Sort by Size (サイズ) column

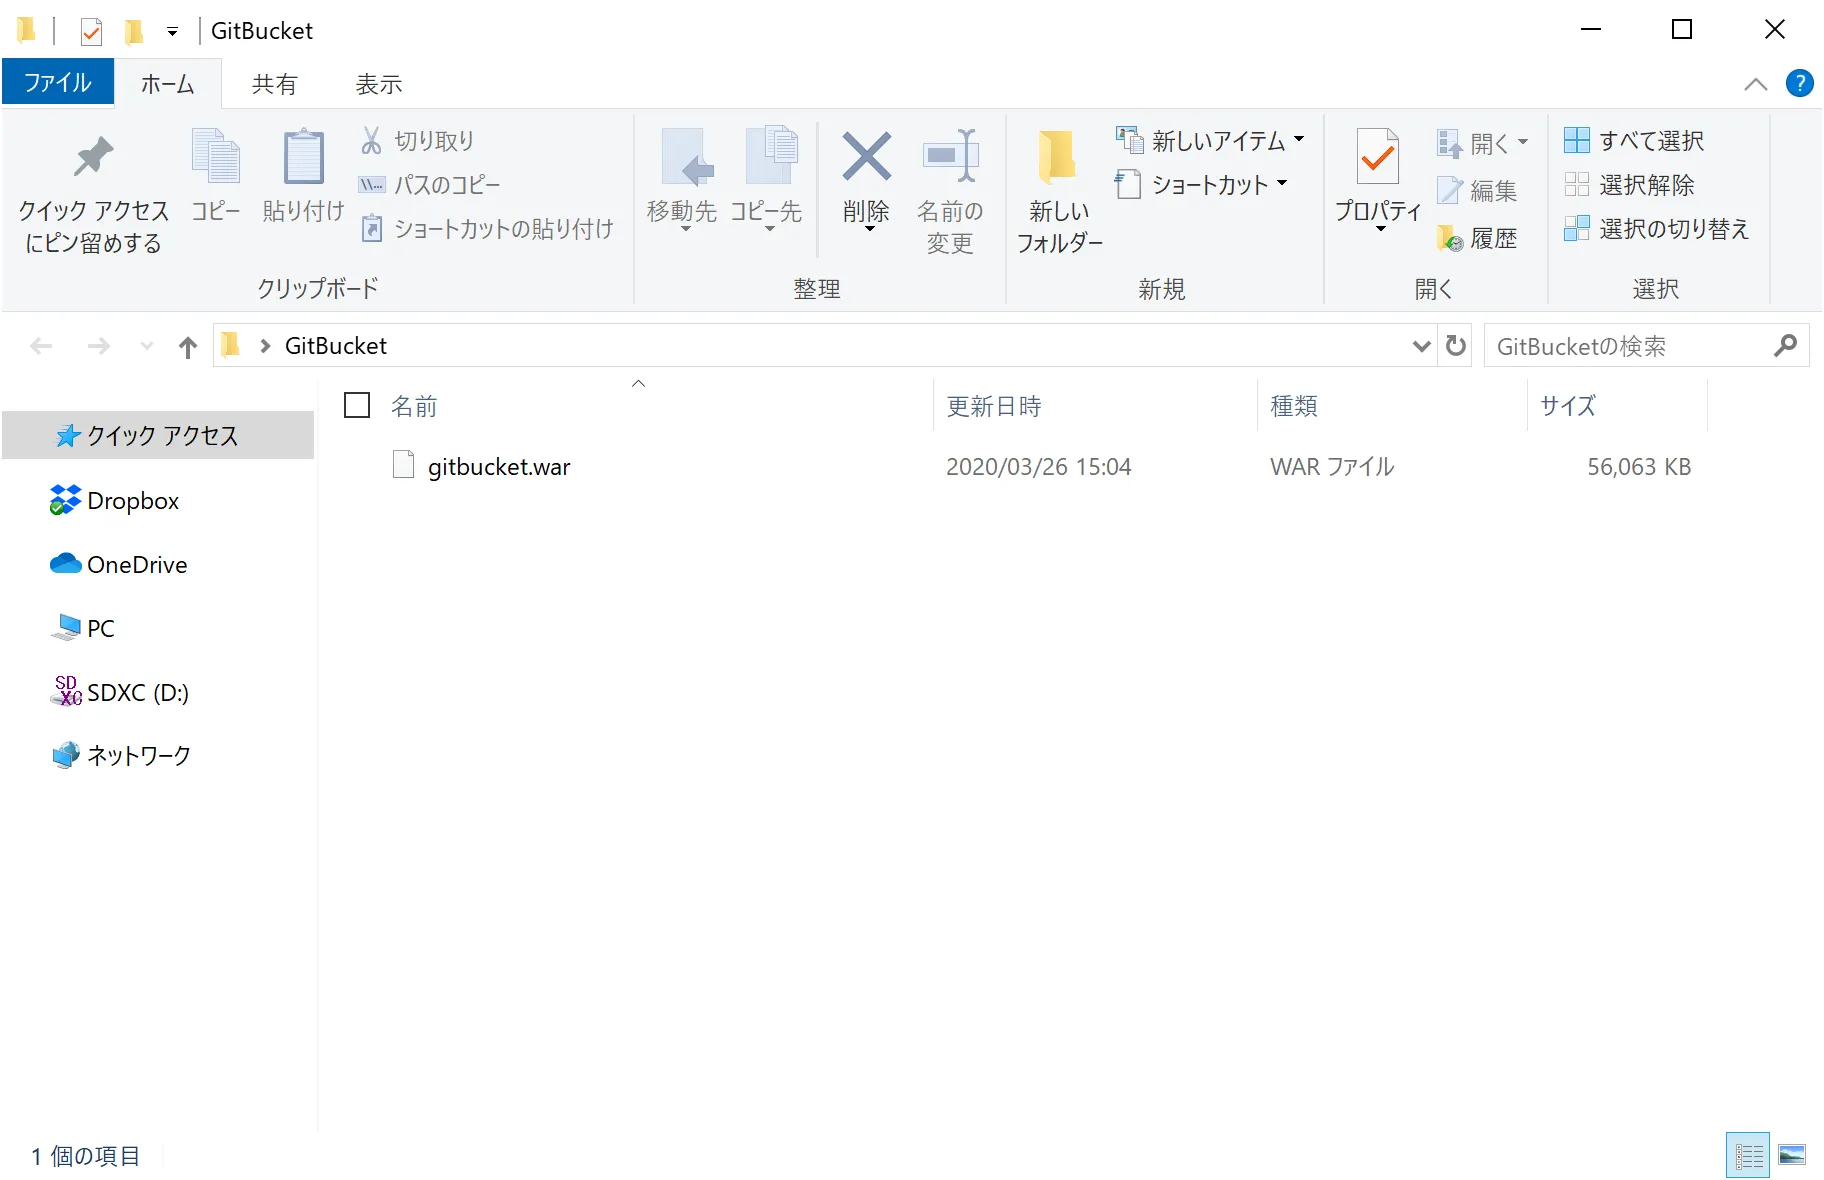click(x=1568, y=406)
